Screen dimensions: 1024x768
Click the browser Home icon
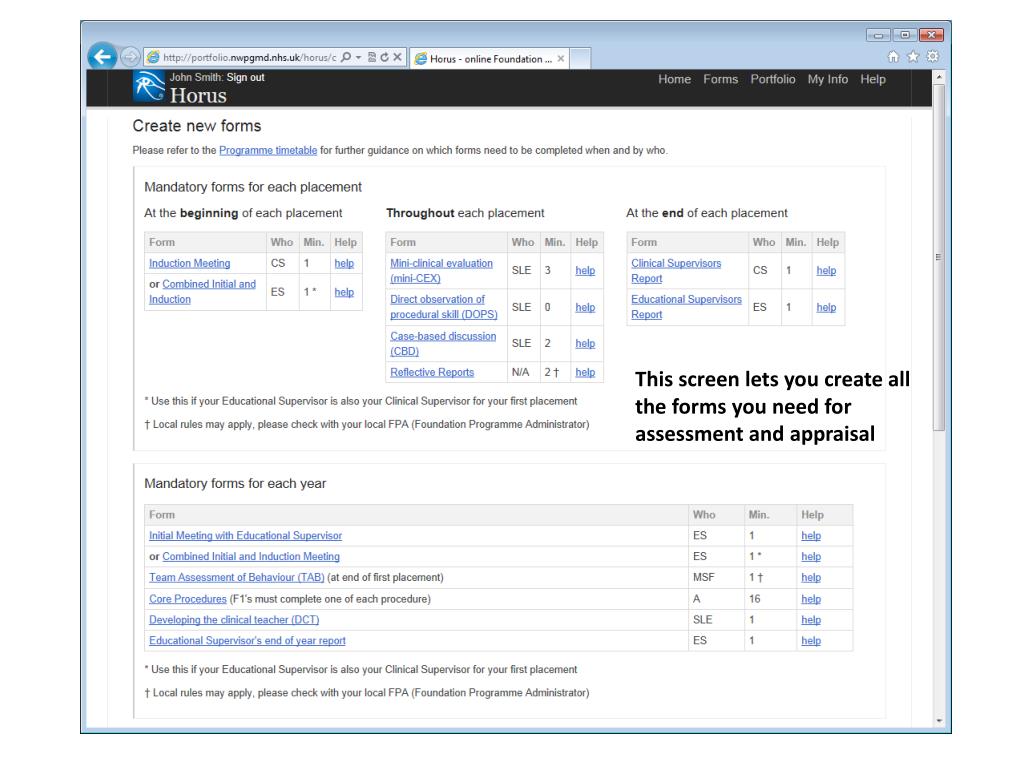pyautogui.click(x=893, y=57)
